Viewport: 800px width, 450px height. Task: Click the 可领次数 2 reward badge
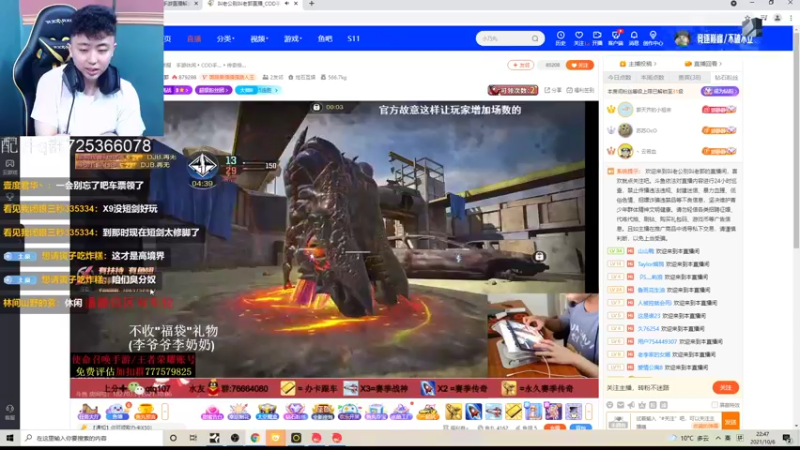[513, 90]
